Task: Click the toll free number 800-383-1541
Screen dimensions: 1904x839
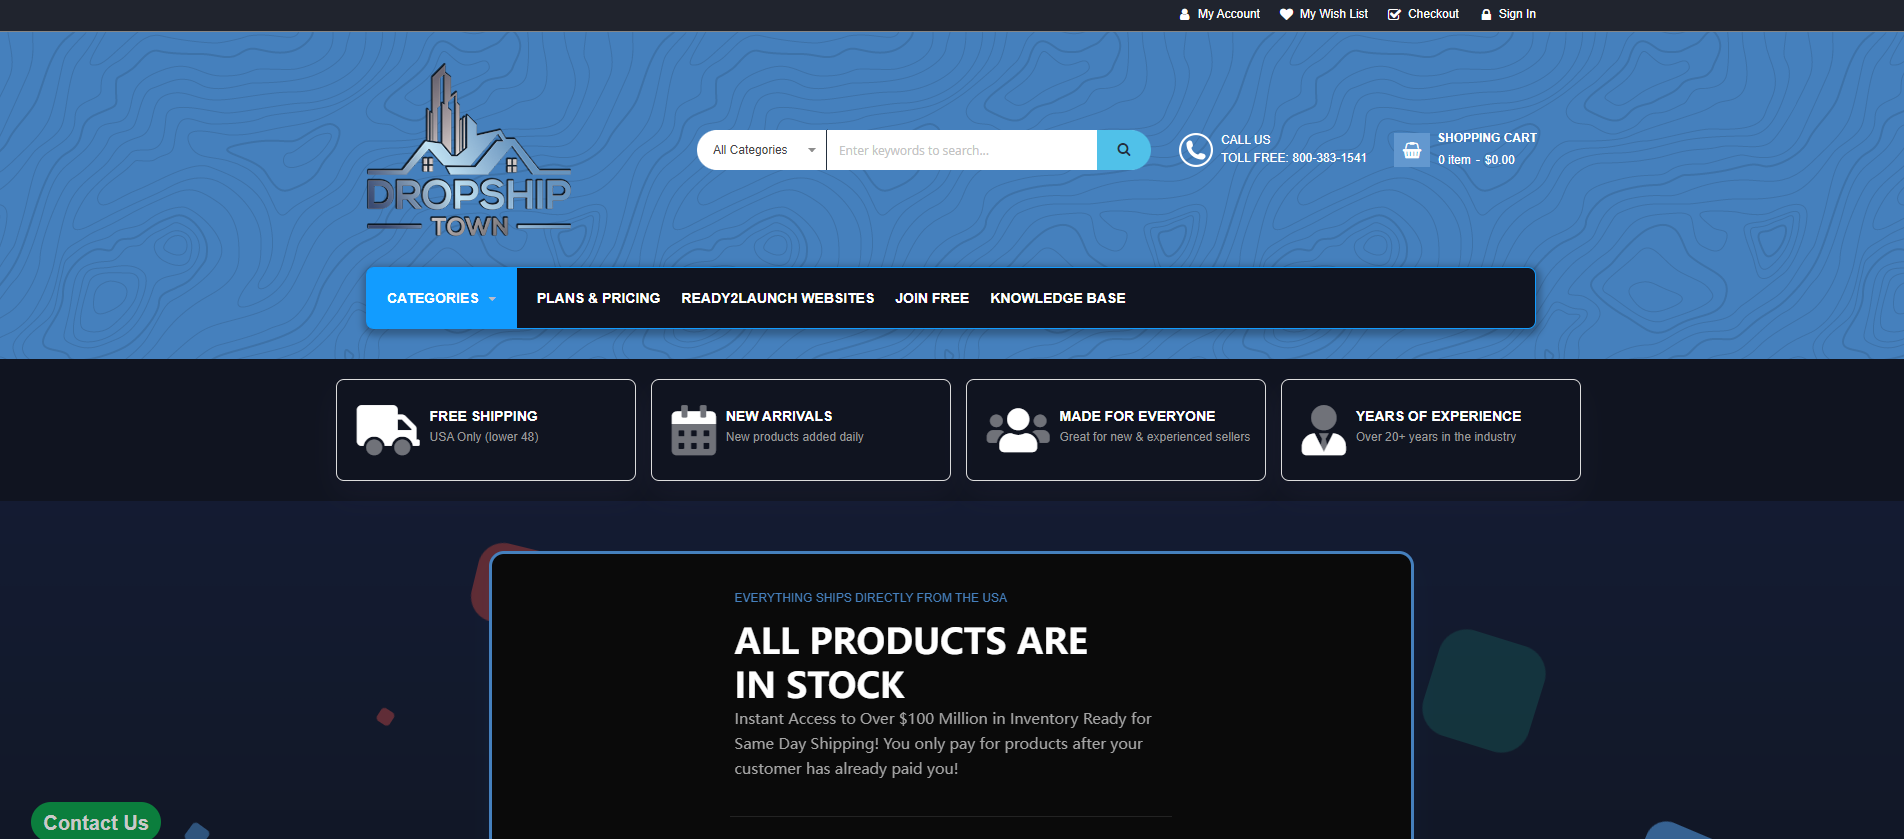Action: [x=1329, y=158]
